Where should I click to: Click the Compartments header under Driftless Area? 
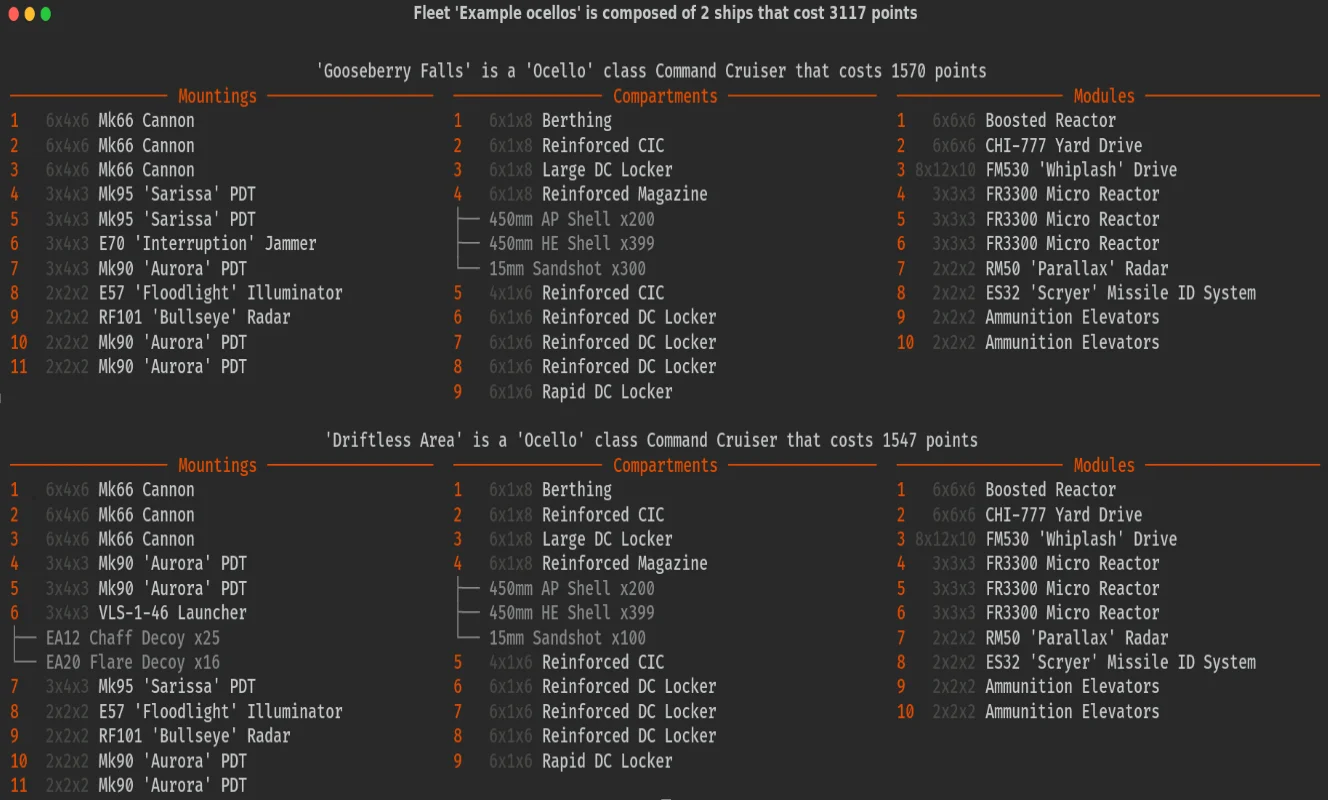(665, 465)
